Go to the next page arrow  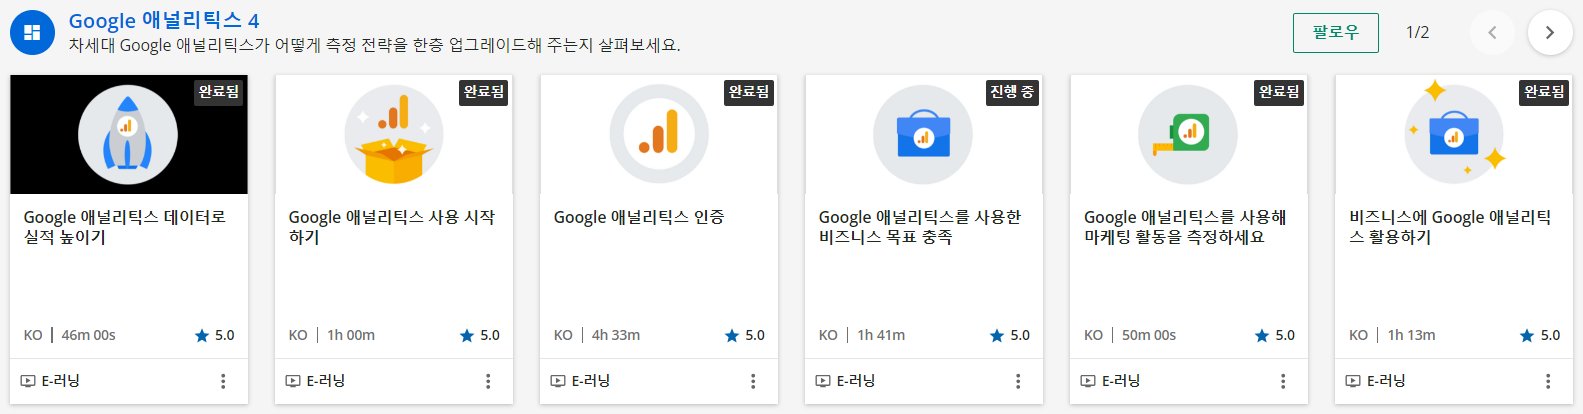pyautogui.click(x=1549, y=32)
